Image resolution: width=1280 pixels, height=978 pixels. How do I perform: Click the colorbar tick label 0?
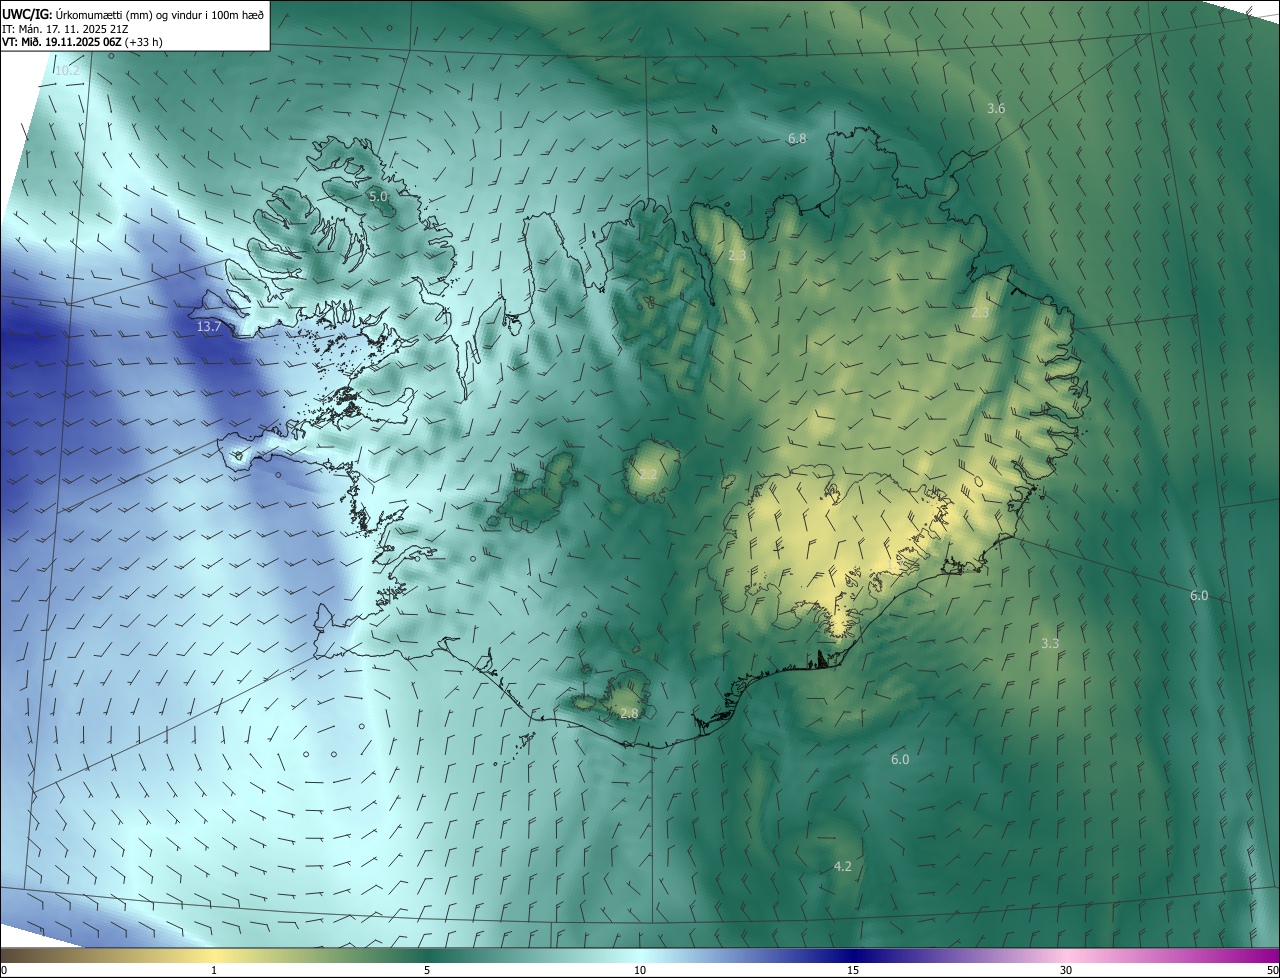4,971
